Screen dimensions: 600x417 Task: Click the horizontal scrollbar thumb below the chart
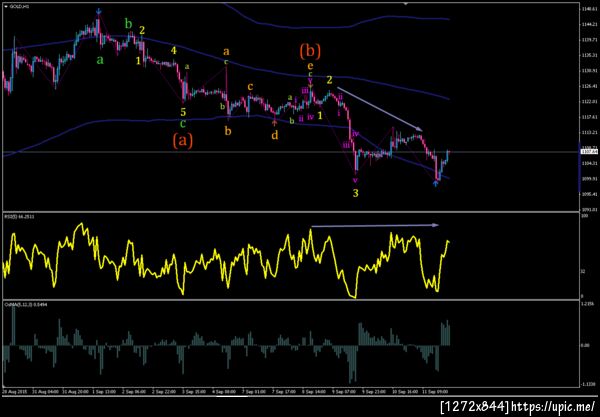coord(232,397)
